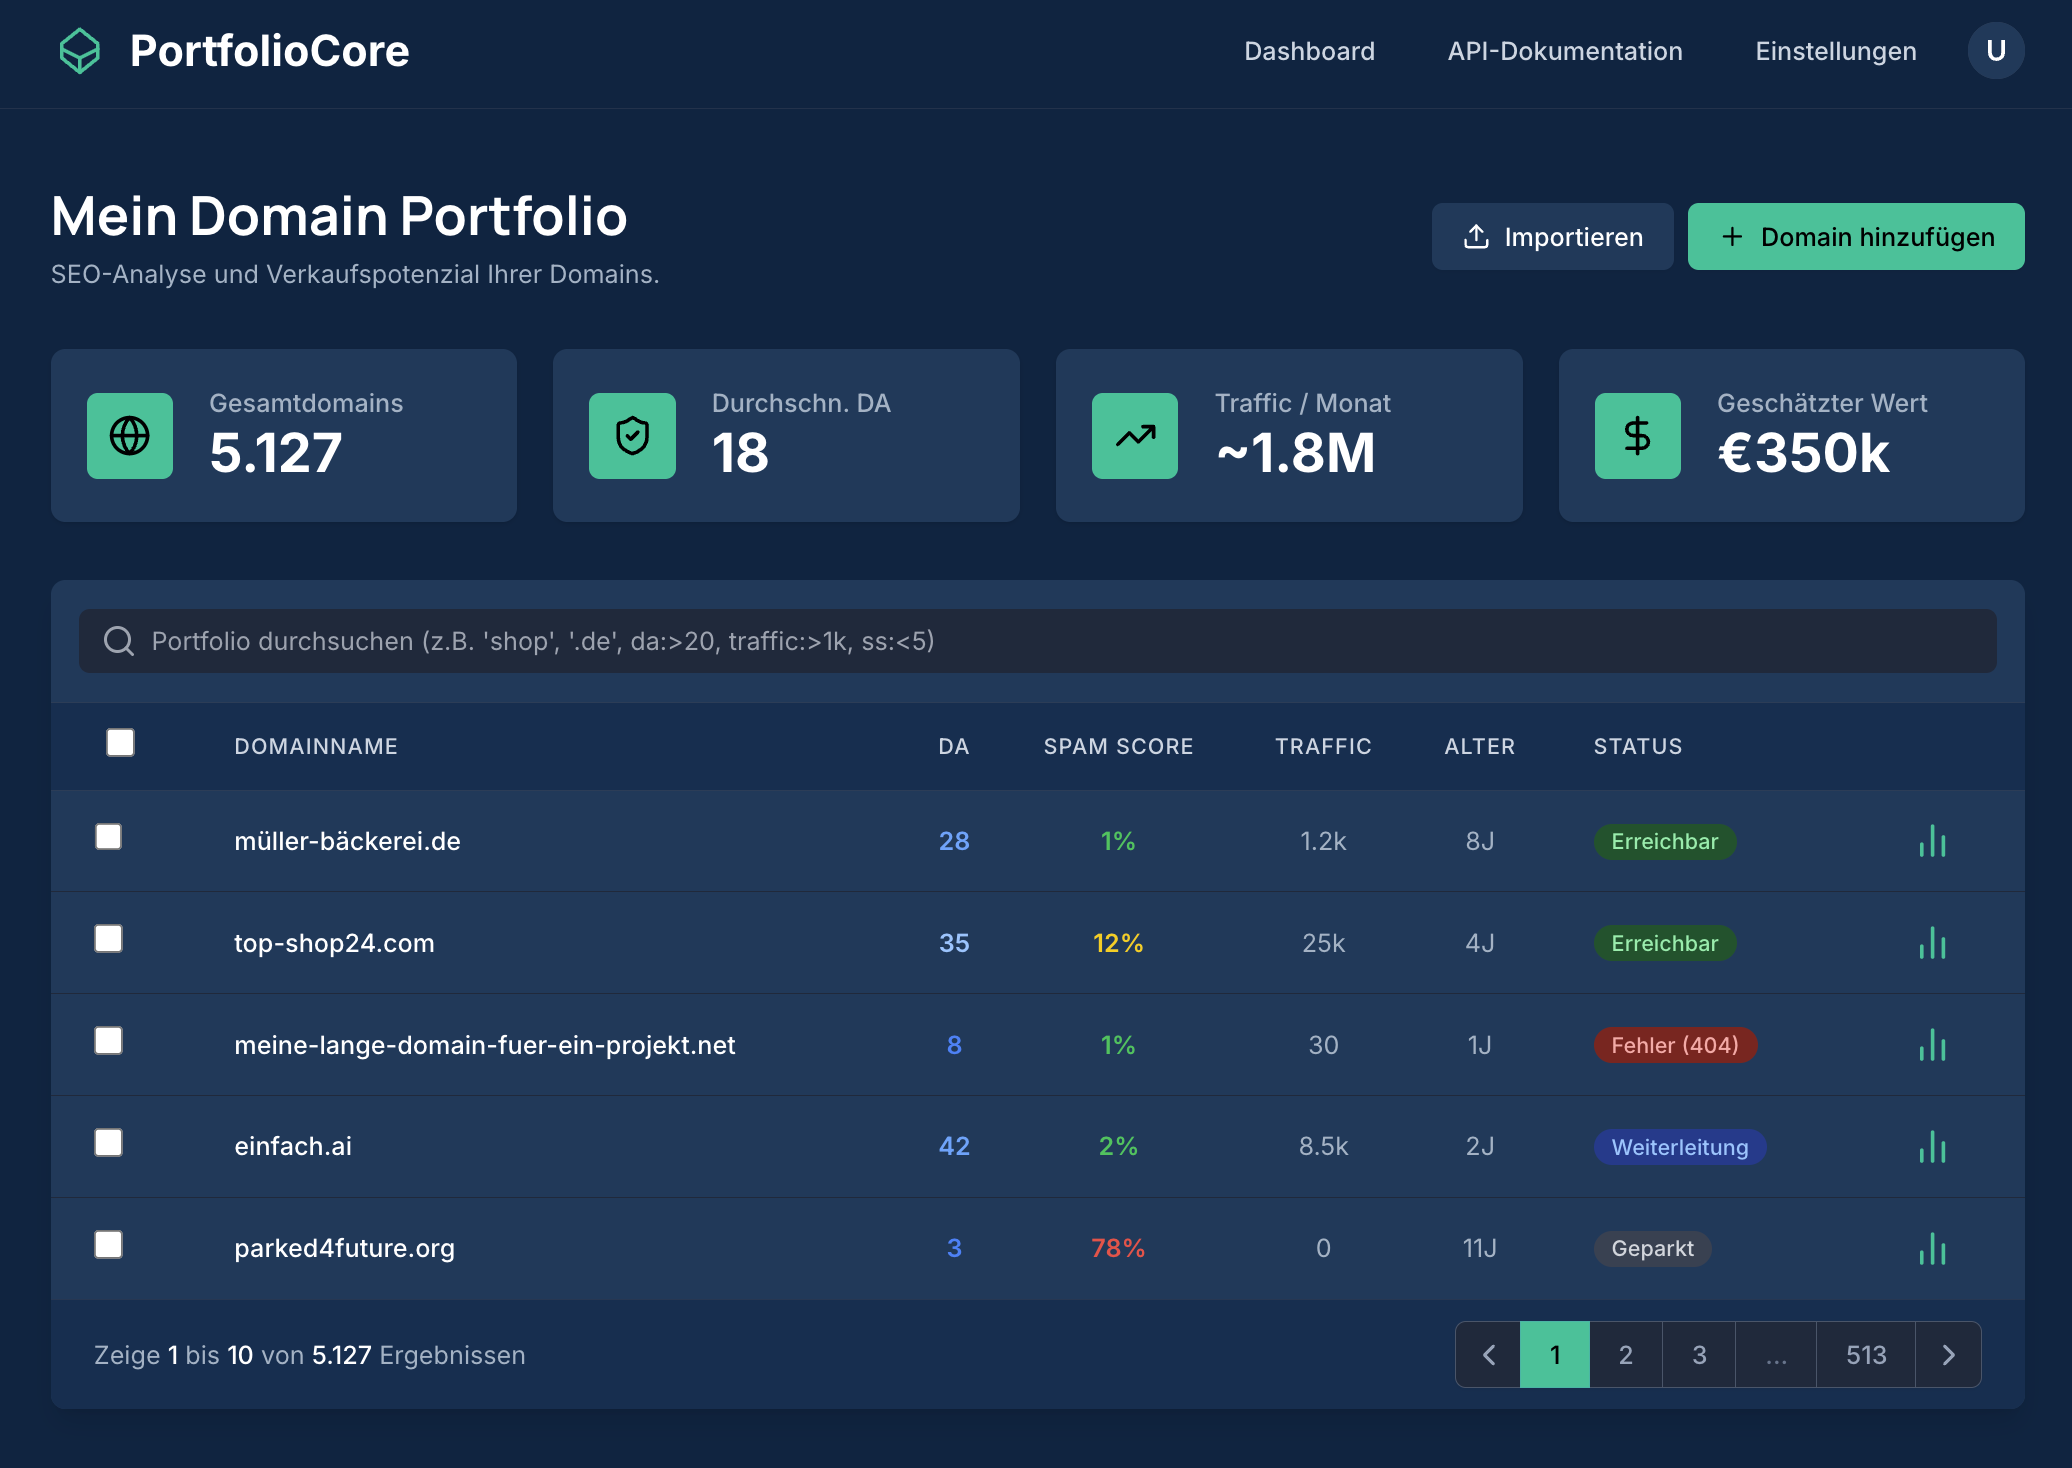Click the Importieren button

(1552, 236)
